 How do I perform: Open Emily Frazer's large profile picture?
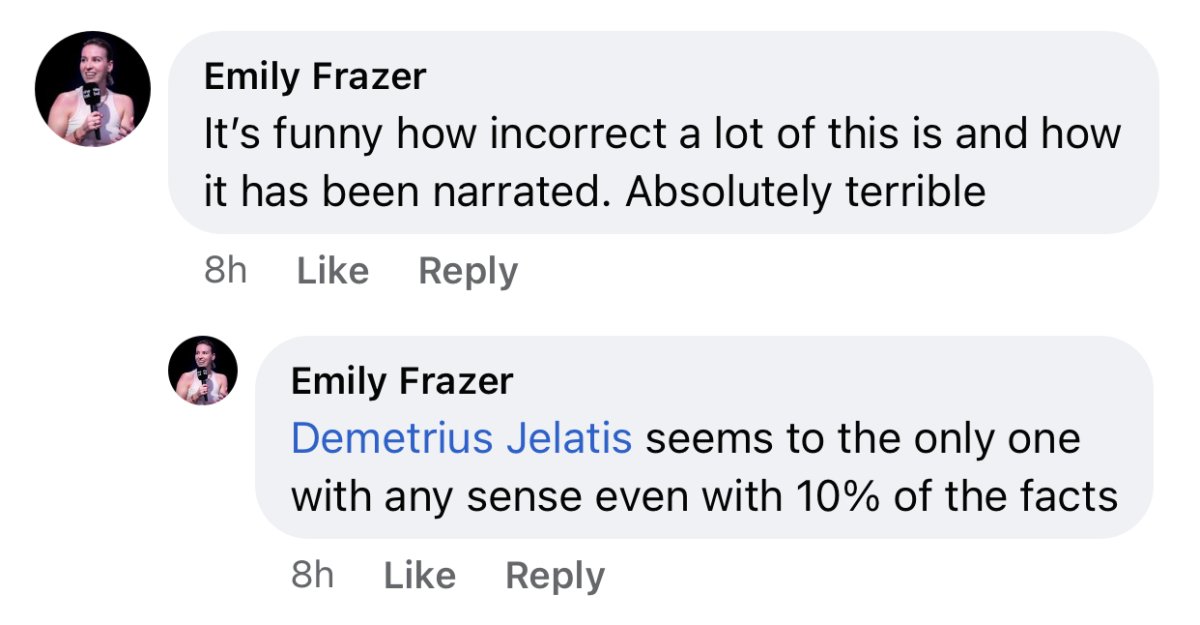(x=92, y=89)
